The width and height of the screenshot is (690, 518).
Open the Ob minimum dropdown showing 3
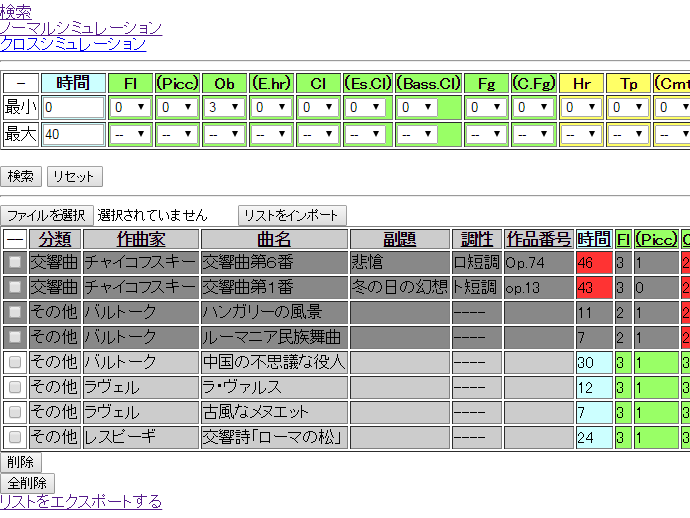[x=224, y=107]
